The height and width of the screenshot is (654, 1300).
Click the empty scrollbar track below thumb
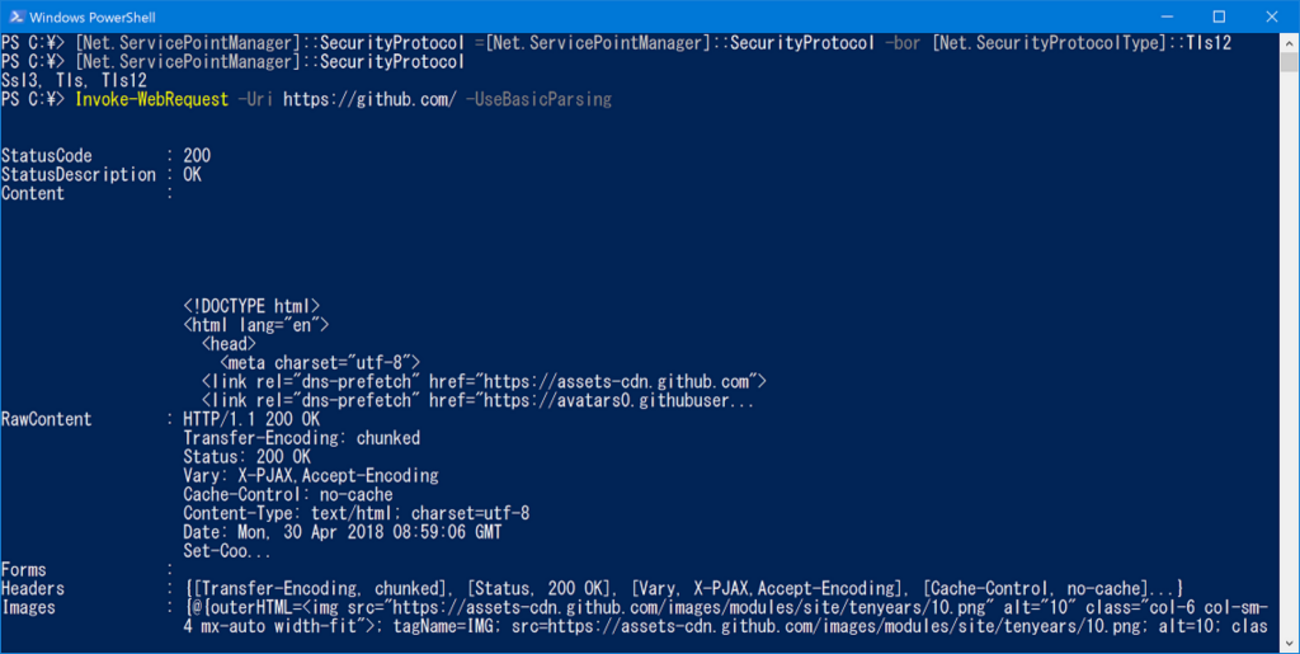[x=1289, y=350]
